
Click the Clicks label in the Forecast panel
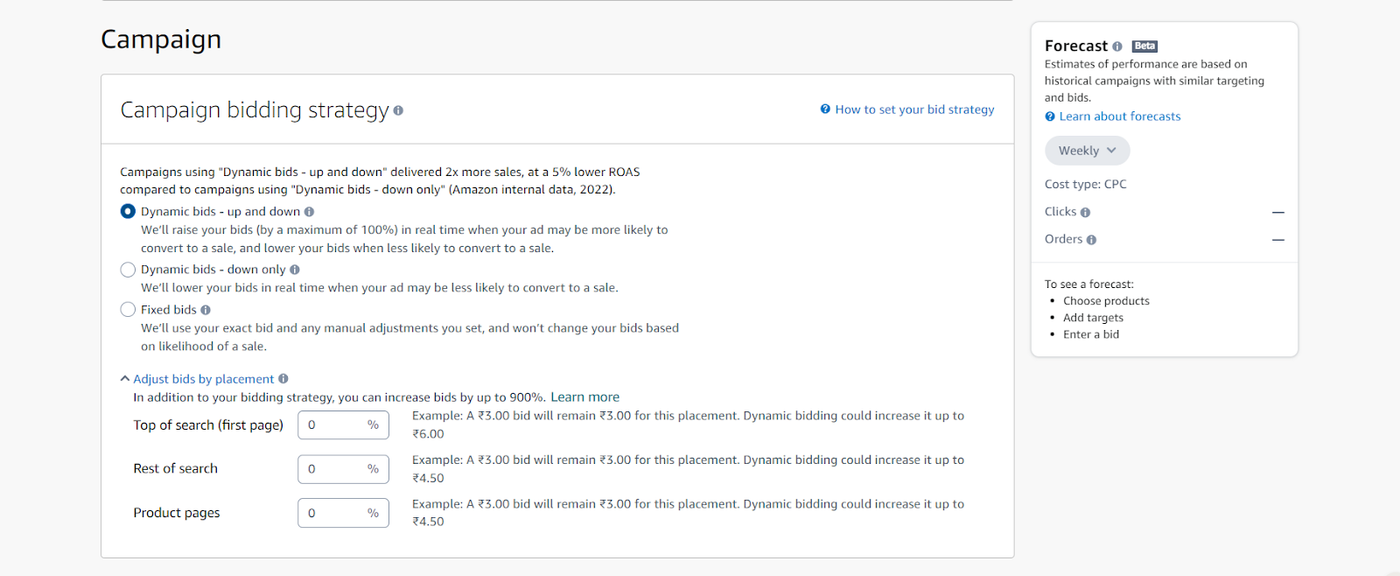1060,212
